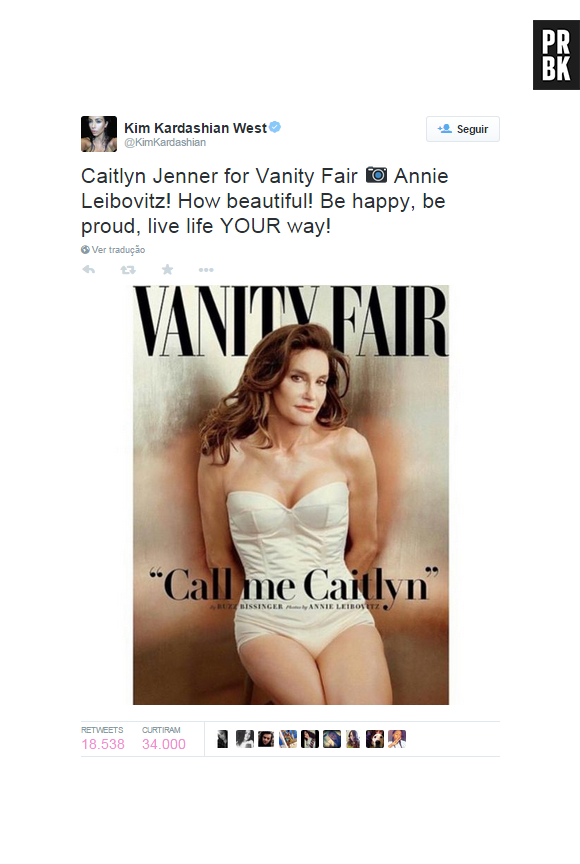
Task: Select the retweet icon
Action: [127, 269]
